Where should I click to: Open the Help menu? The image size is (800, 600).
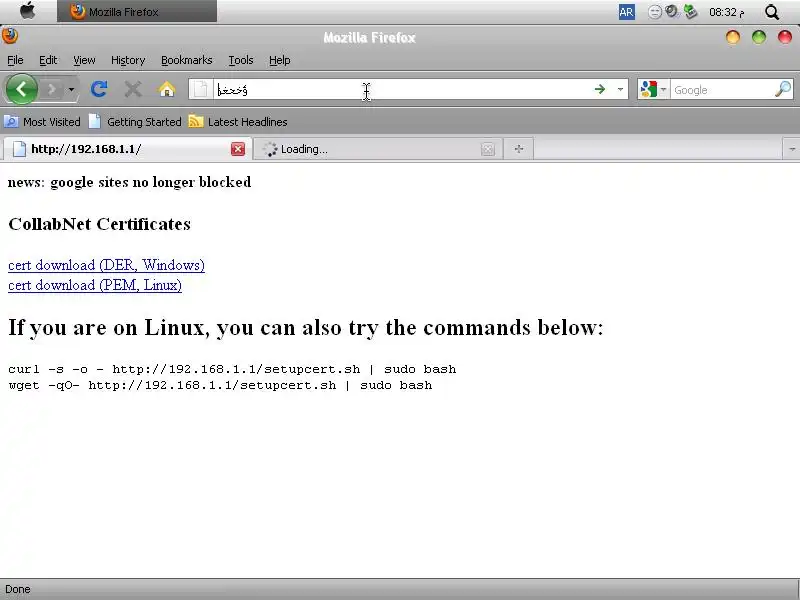click(280, 60)
